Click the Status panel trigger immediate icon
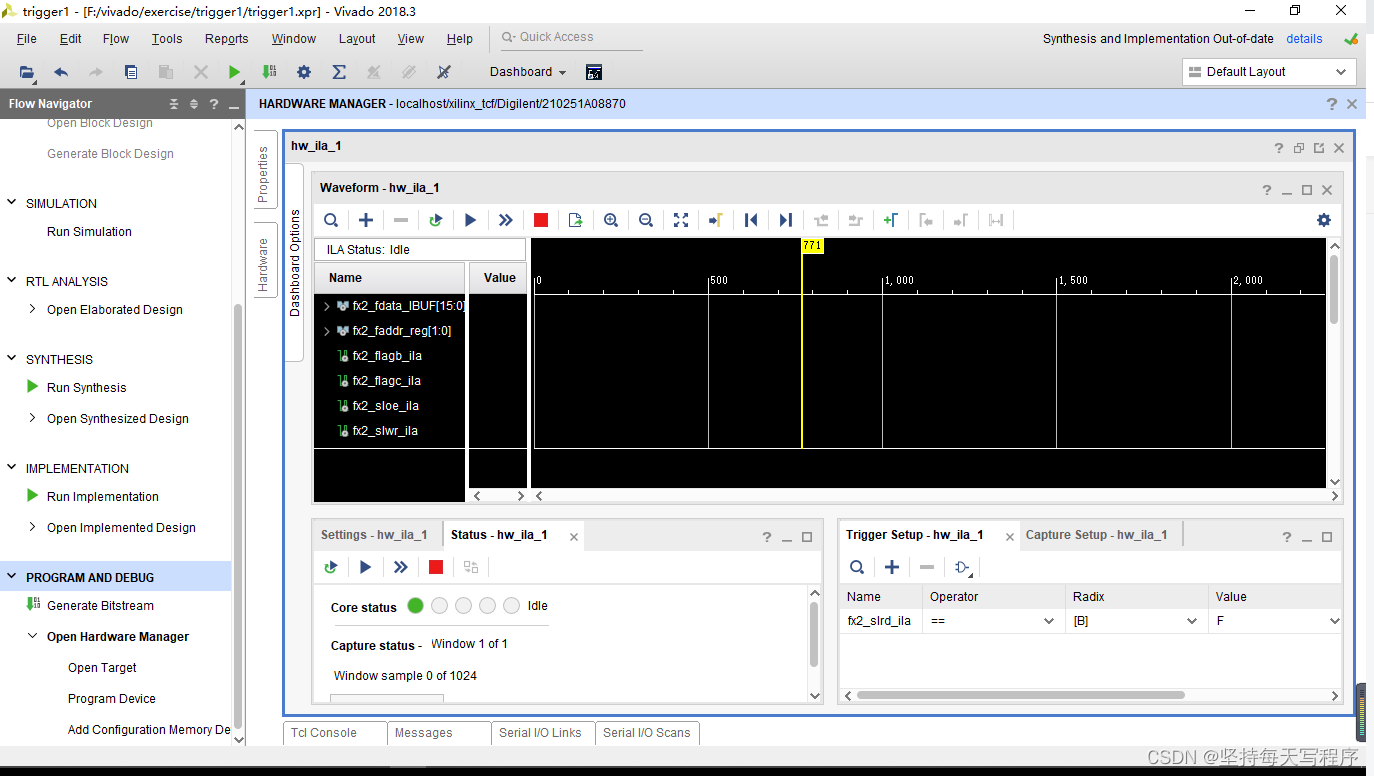This screenshot has height=776, width=1374. pyautogui.click(x=401, y=567)
